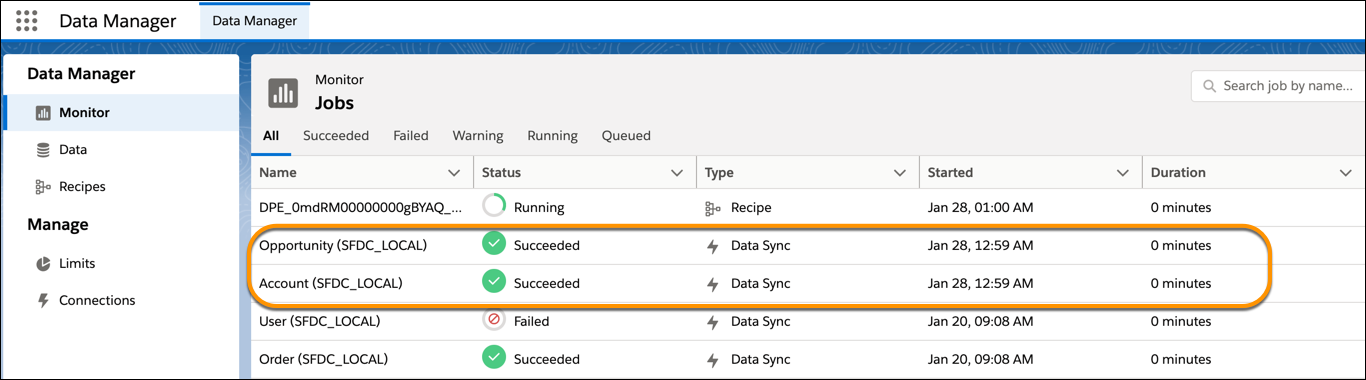The image size is (1366, 380).
Task: Switch to the Succeeded jobs tab
Action: coord(336,136)
